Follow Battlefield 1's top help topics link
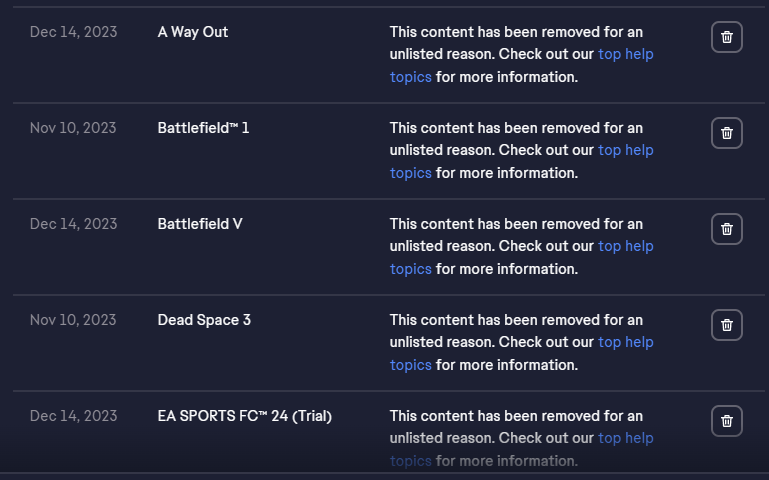 coord(625,150)
